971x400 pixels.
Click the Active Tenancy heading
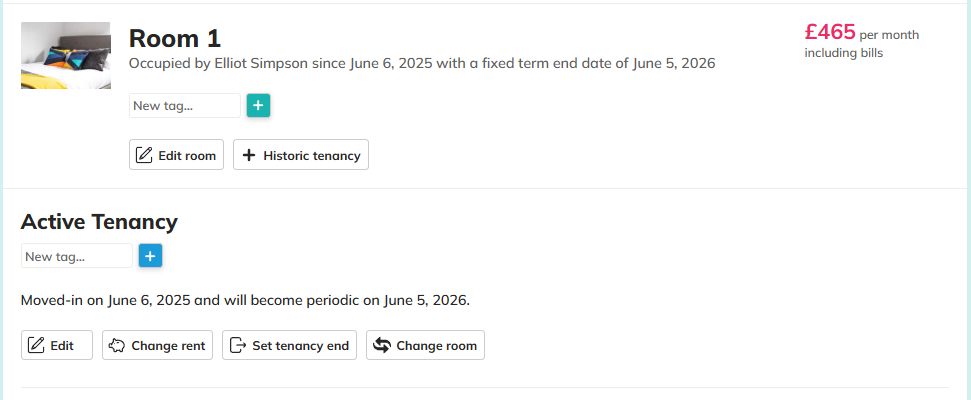pyautogui.click(x=99, y=221)
